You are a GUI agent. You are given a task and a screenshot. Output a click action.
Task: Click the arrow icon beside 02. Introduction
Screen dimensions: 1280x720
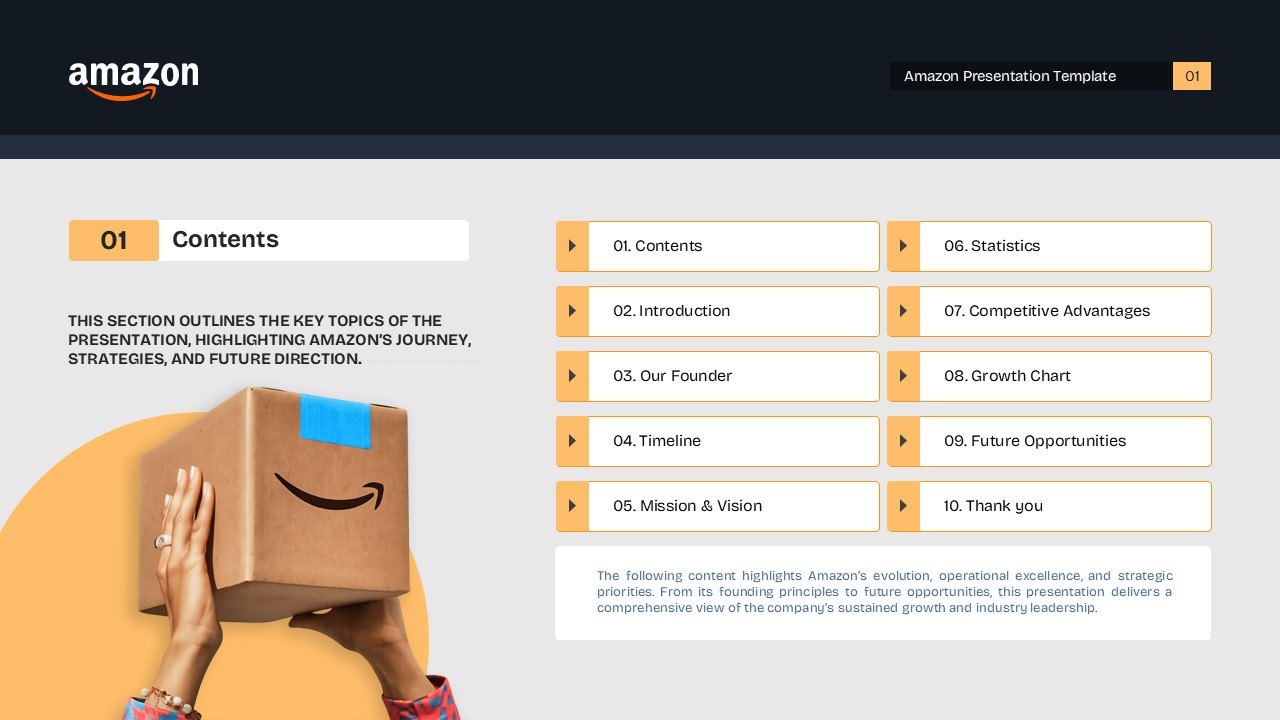coord(572,311)
